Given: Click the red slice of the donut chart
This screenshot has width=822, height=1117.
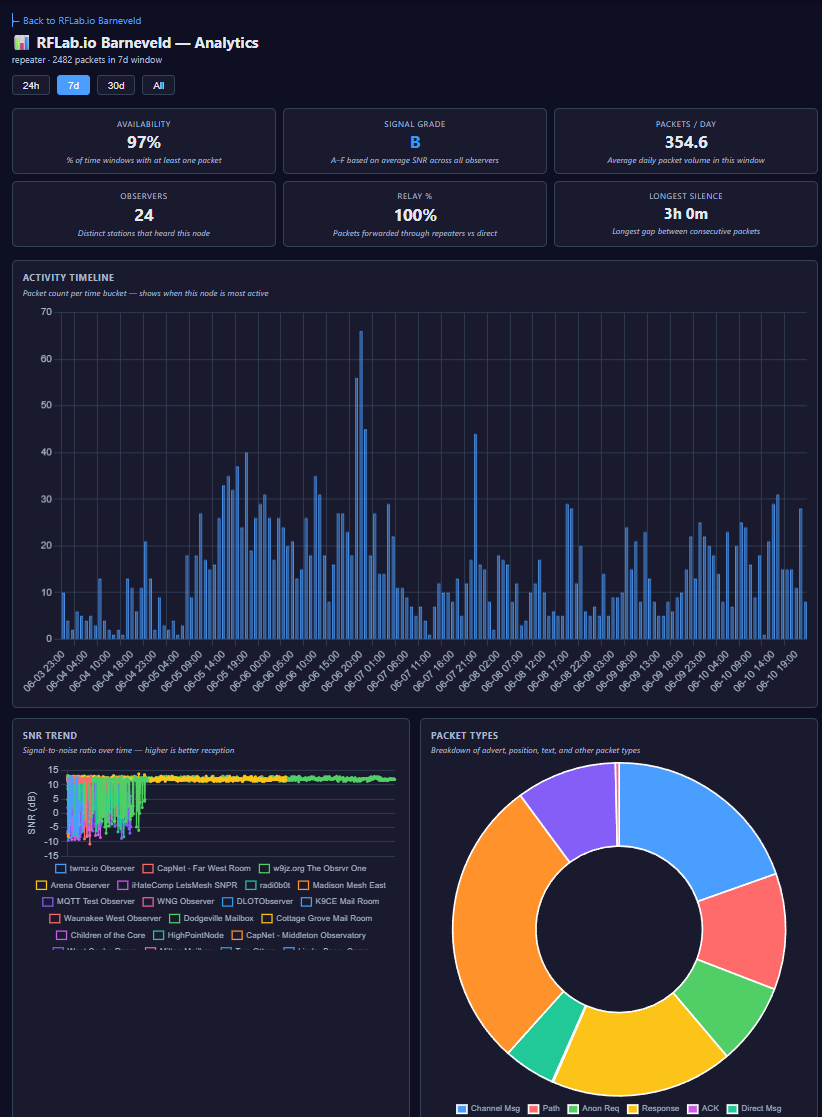Looking at the screenshot, I should [744, 930].
